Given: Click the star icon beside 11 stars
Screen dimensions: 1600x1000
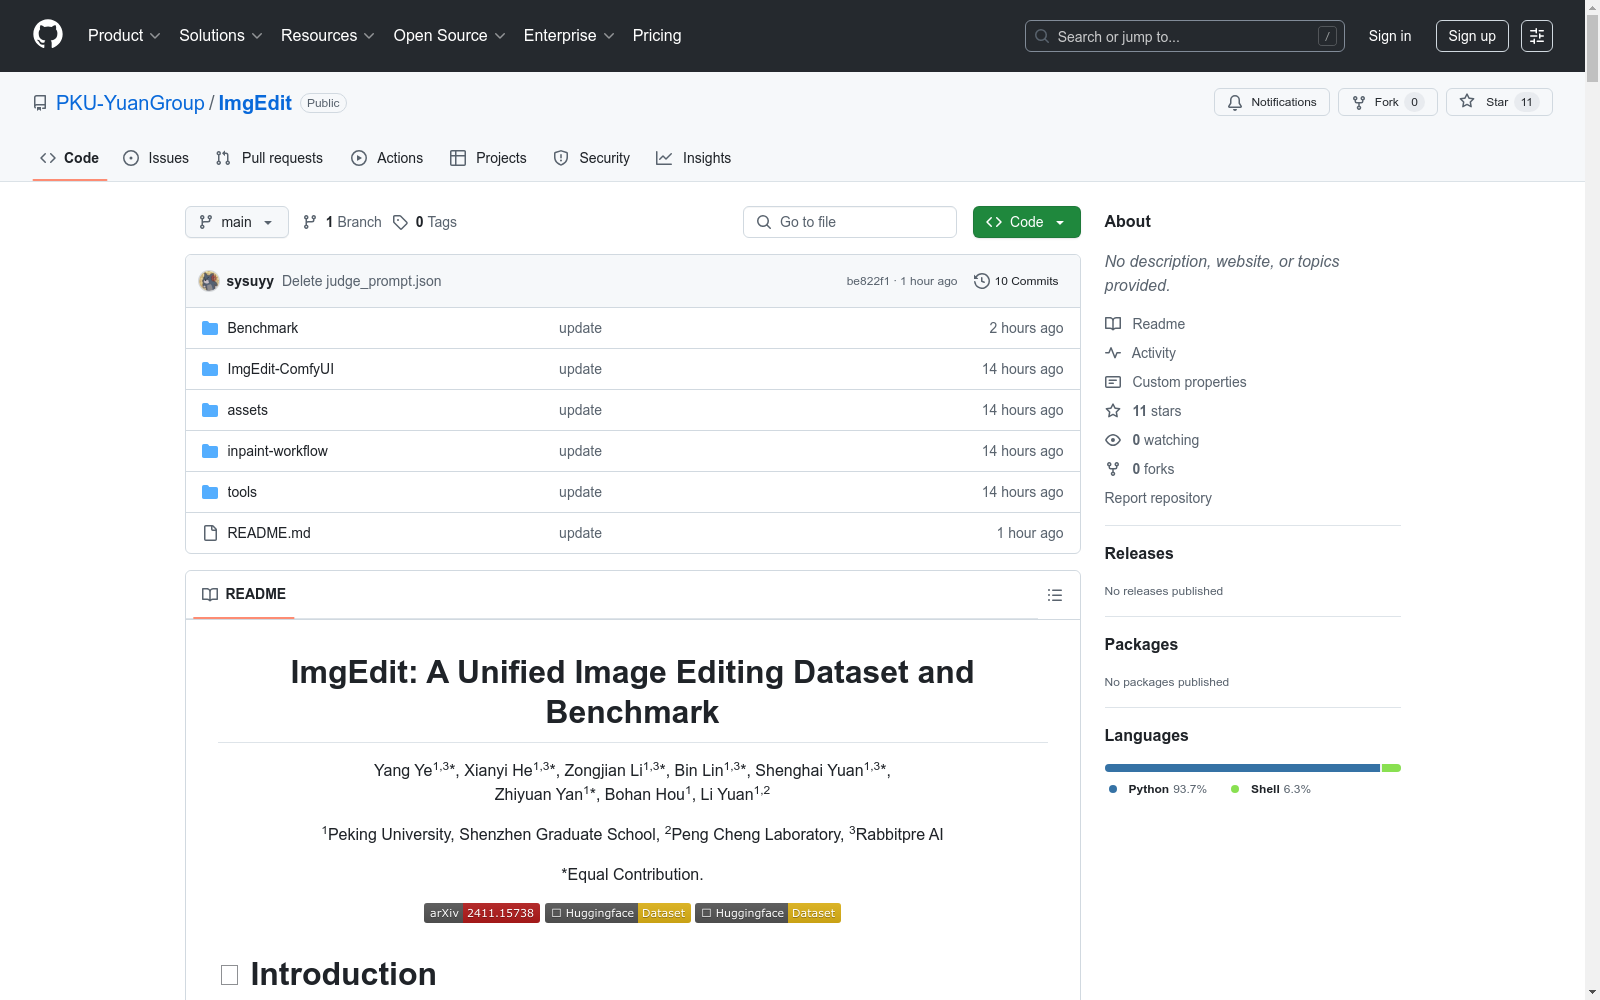Looking at the screenshot, I should click(1113, 411).
